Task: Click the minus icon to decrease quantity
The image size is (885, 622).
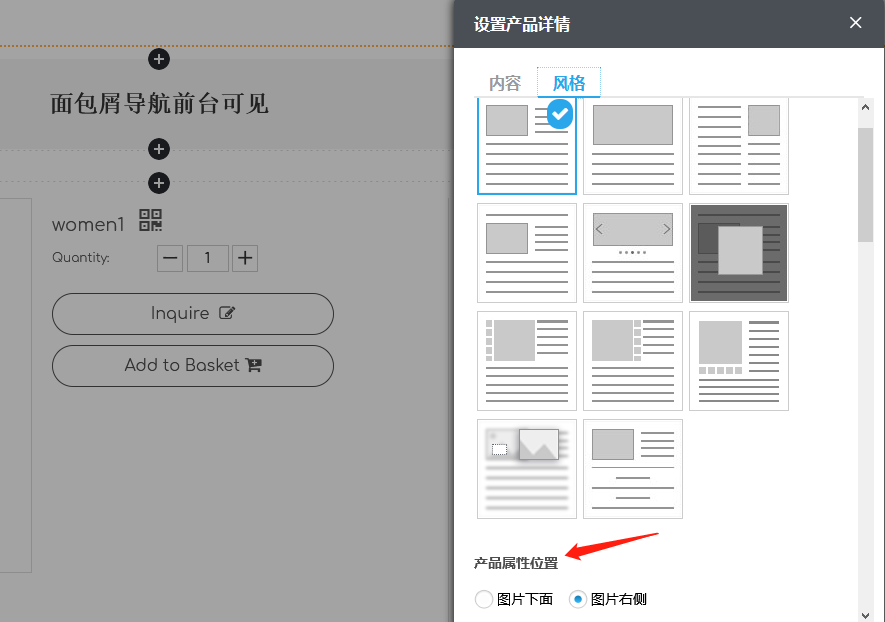Action: coord(169,258)
